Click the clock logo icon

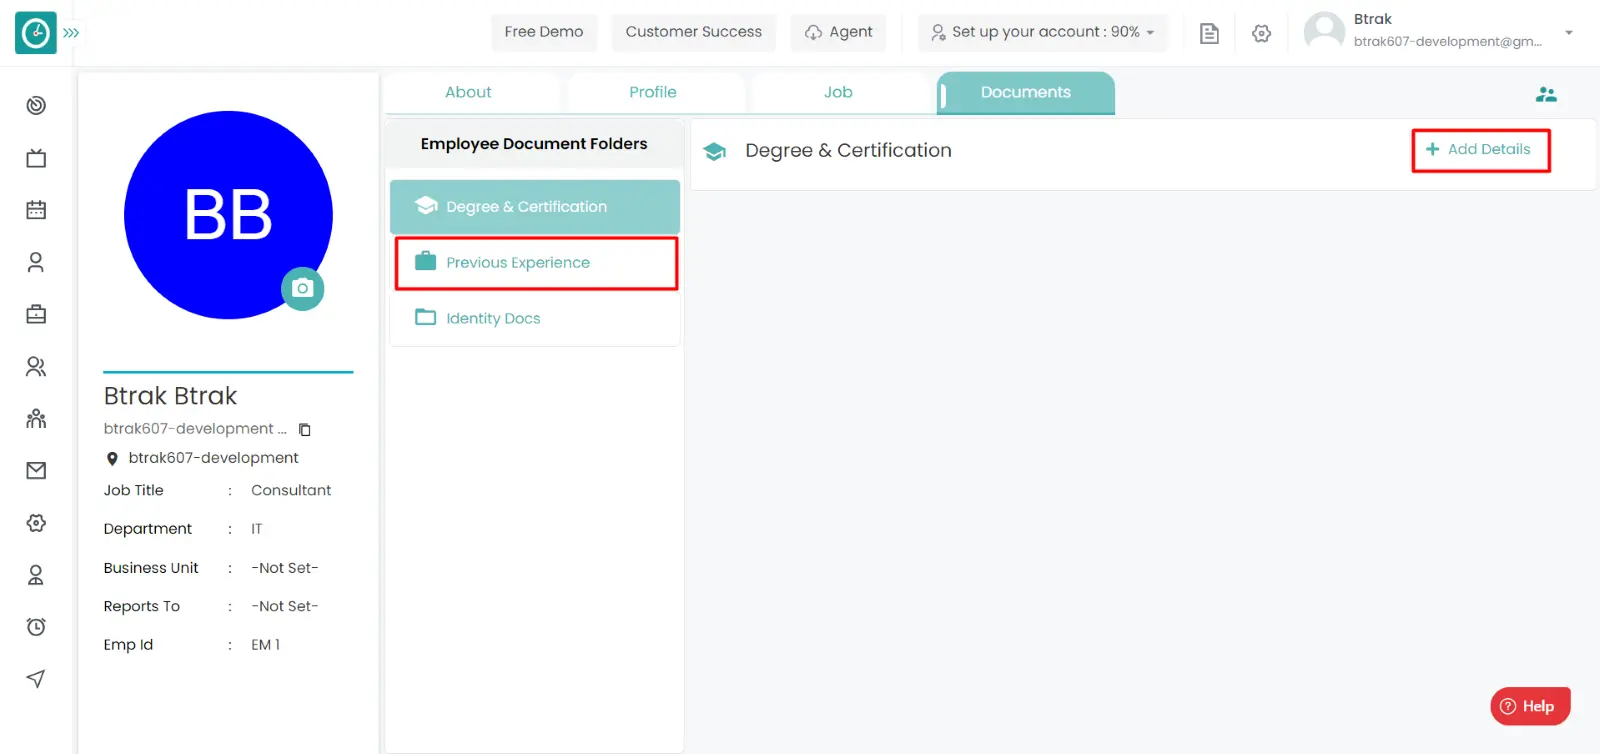click(36, 33)
